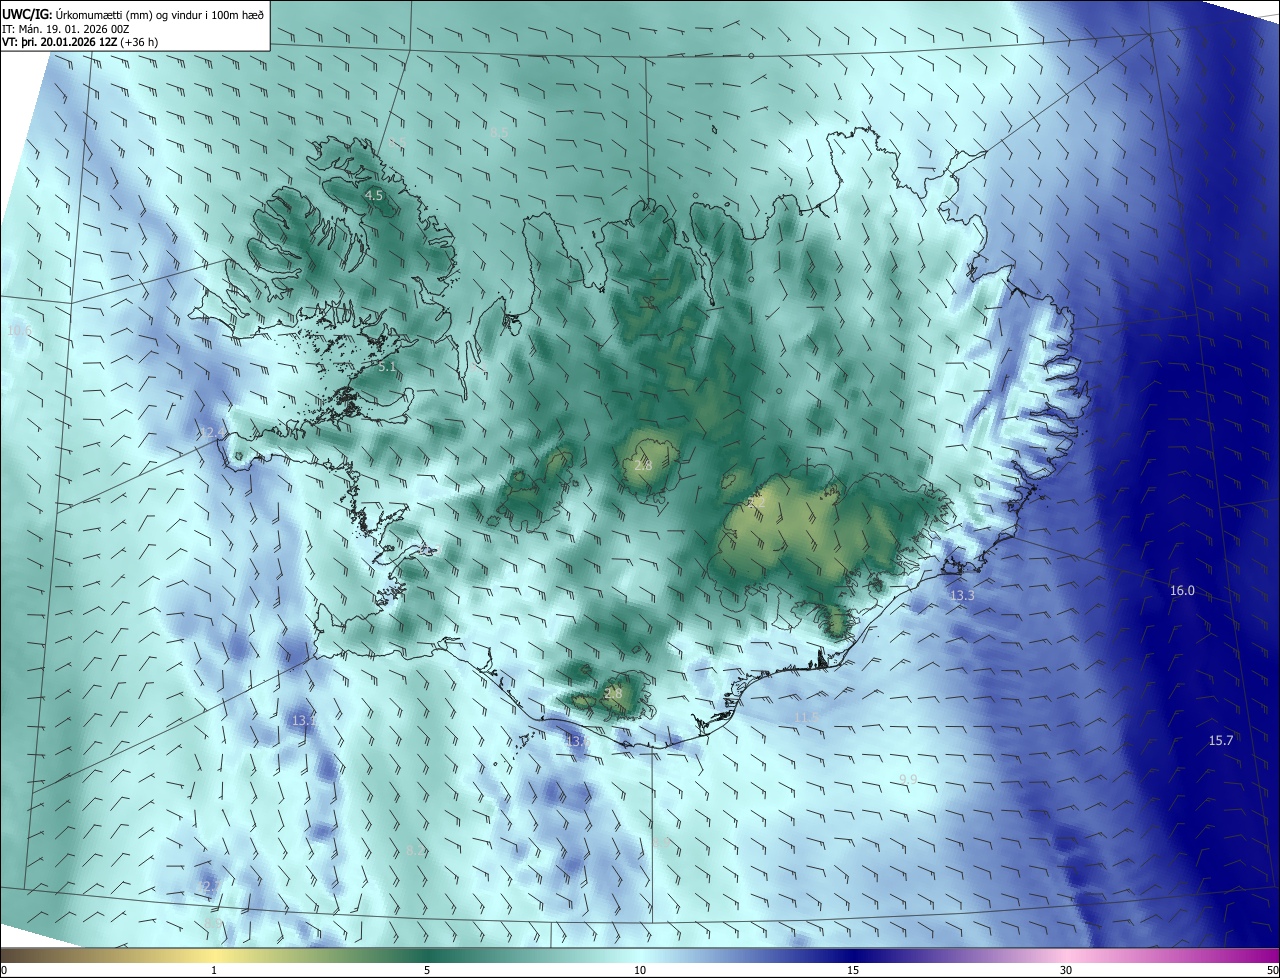Image resolution: width=1280 pixels, height=978 pixels.
Task: Click the 12.4 value label
Action: pos(211,432)
